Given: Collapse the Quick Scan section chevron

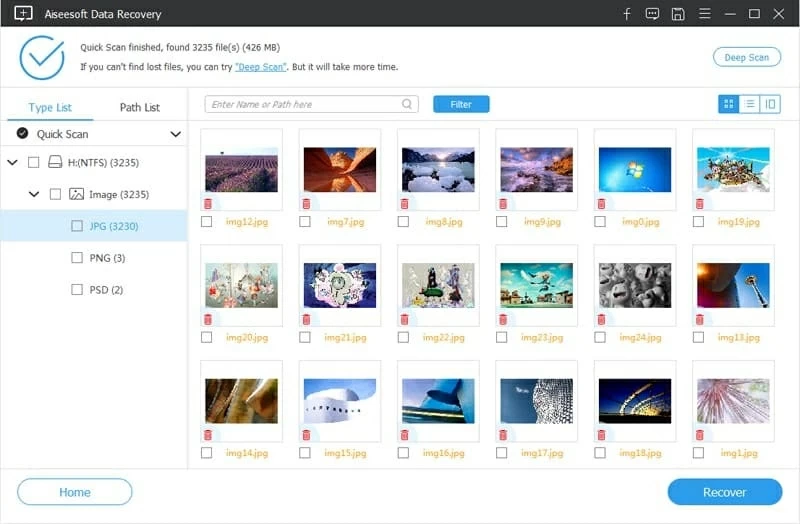Looking at the screenshot, I should pos(176,134).
